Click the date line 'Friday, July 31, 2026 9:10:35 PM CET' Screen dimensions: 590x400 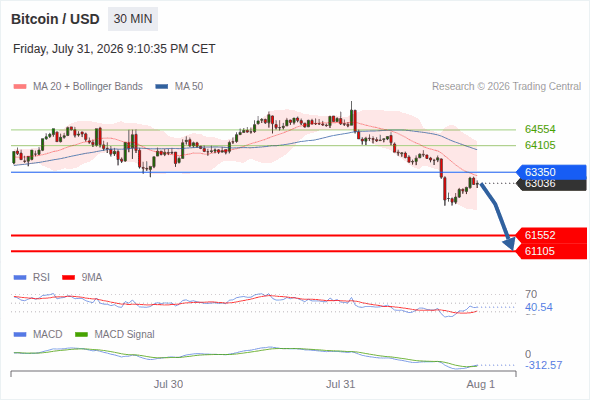(x=114, y=49)
